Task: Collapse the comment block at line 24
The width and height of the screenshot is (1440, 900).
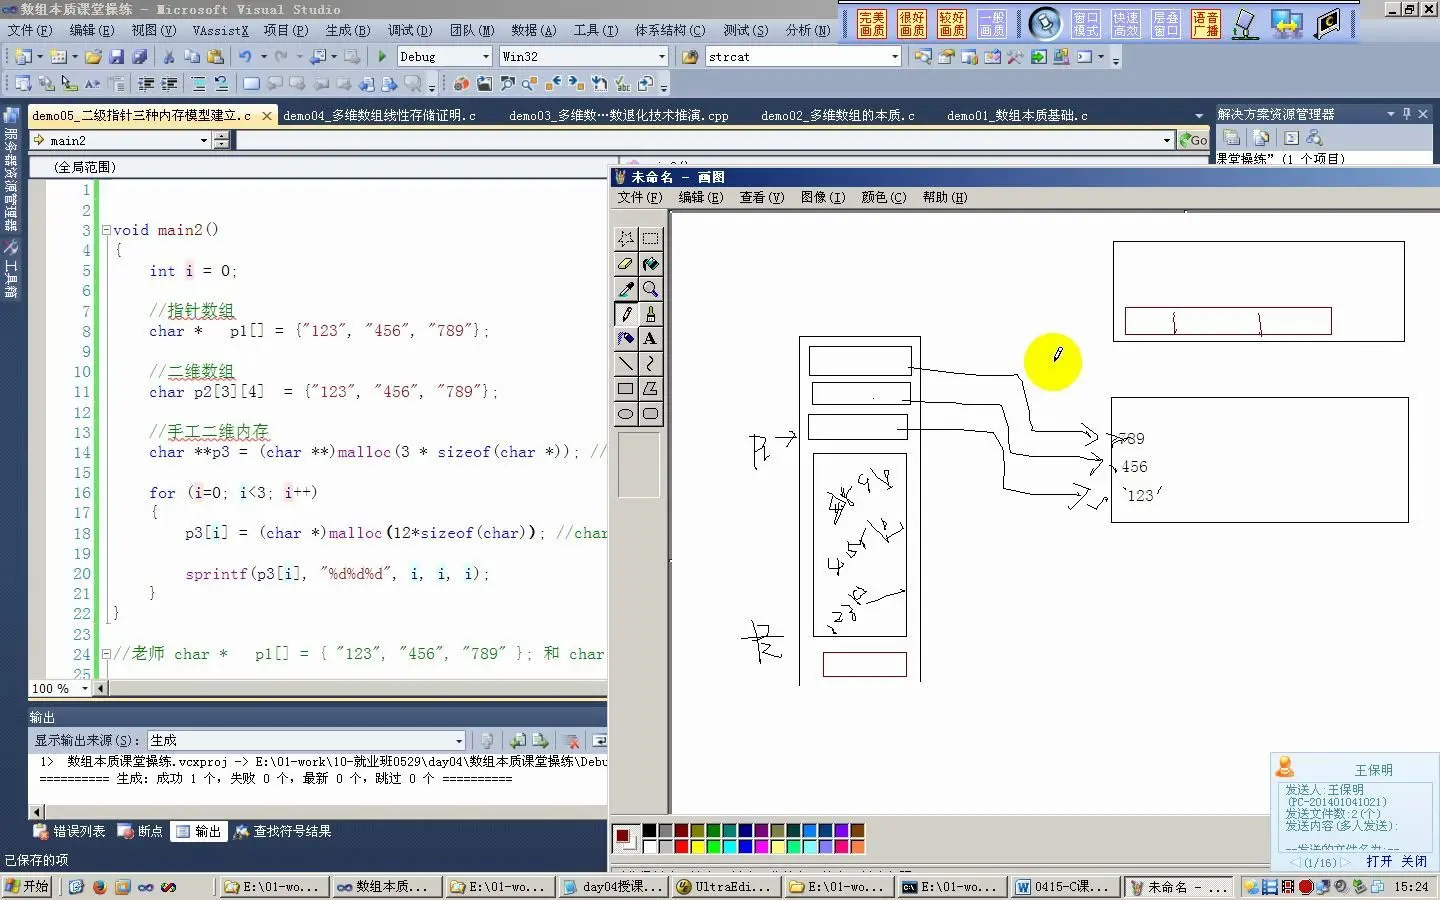Action: pyautogui.click(x=106, y=654)
